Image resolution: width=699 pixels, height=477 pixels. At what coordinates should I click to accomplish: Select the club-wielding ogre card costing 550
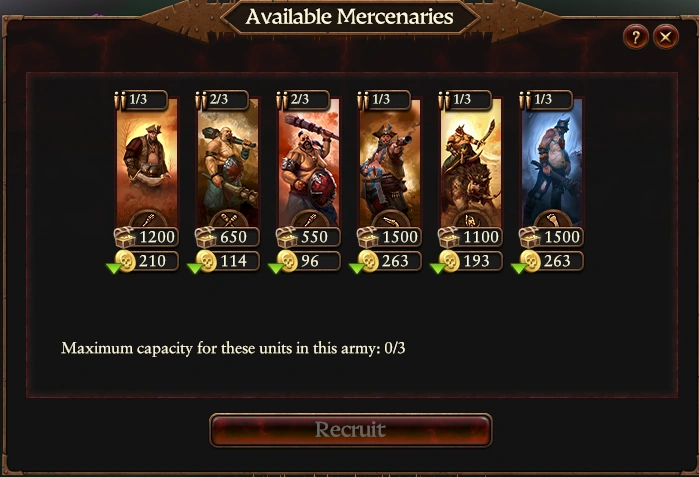point(309,163)
